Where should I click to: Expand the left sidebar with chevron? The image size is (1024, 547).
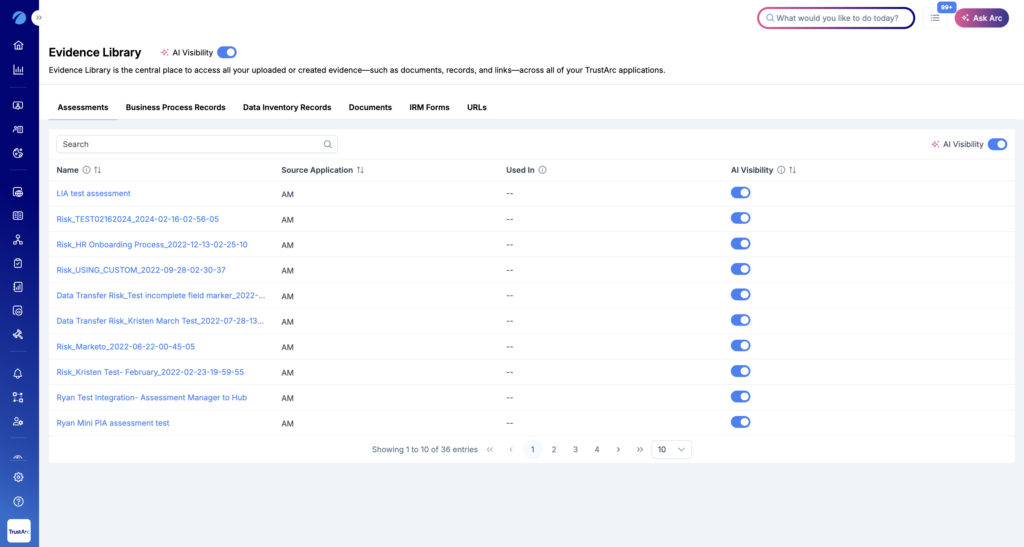(37, 18)
